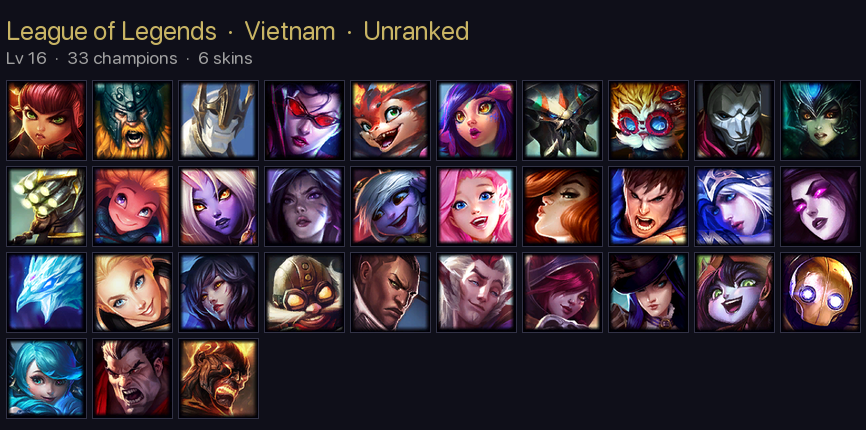Choose the Anivia ice bird icon
The image size is (866, 430).
click(46, 293)
